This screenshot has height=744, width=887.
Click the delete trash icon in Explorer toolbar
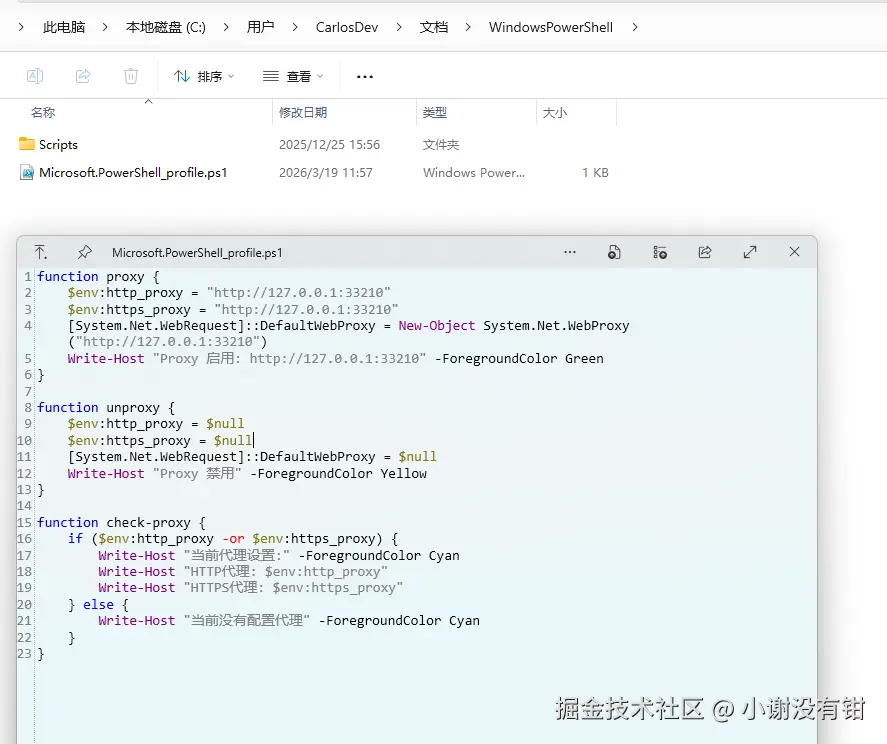tap(131, 76)
